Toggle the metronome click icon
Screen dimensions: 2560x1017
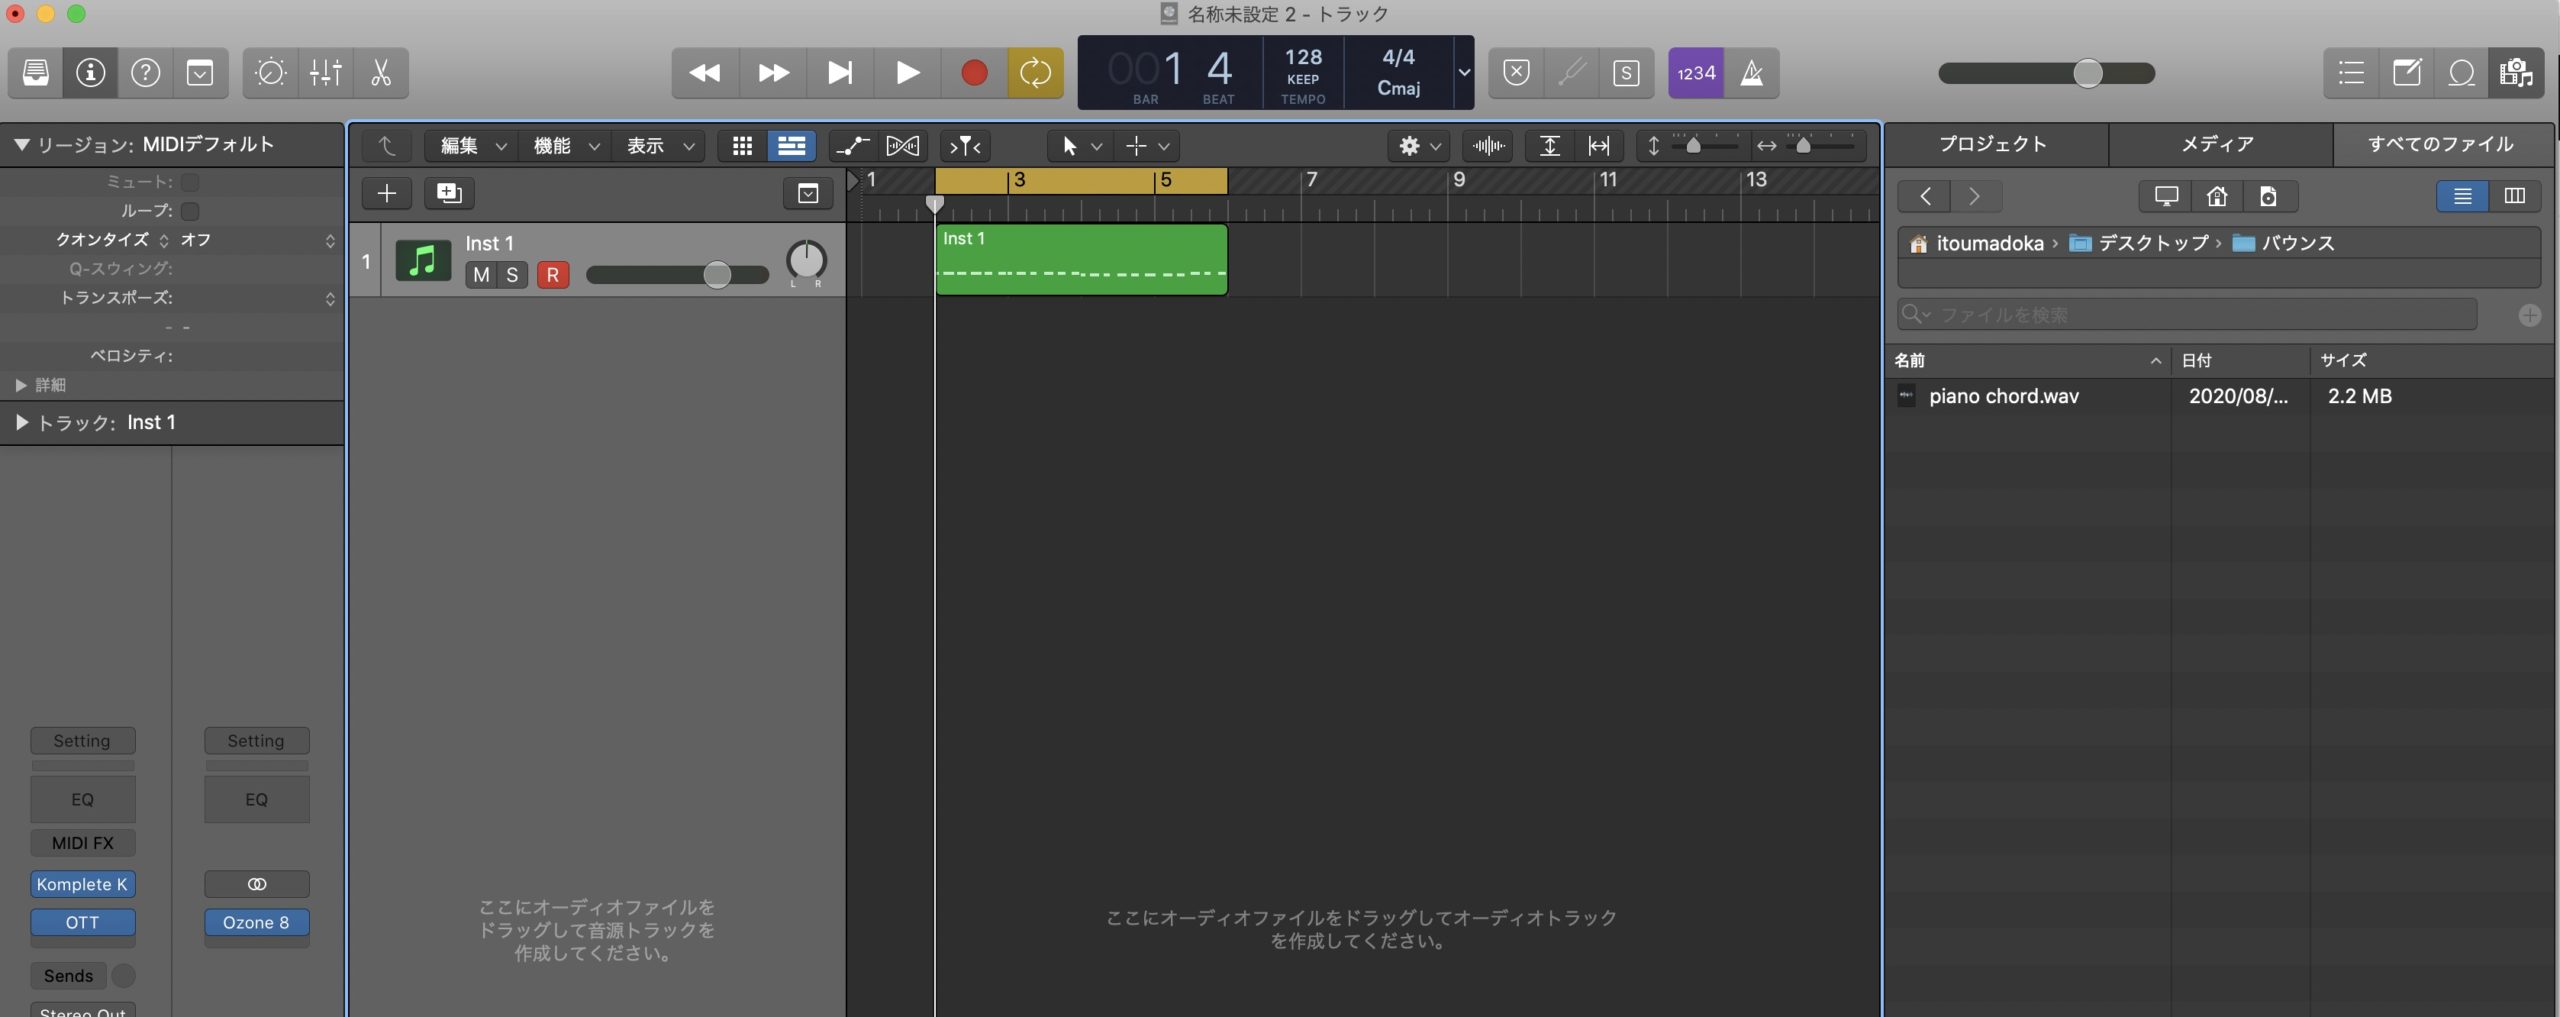click(x=1752, y=73)
